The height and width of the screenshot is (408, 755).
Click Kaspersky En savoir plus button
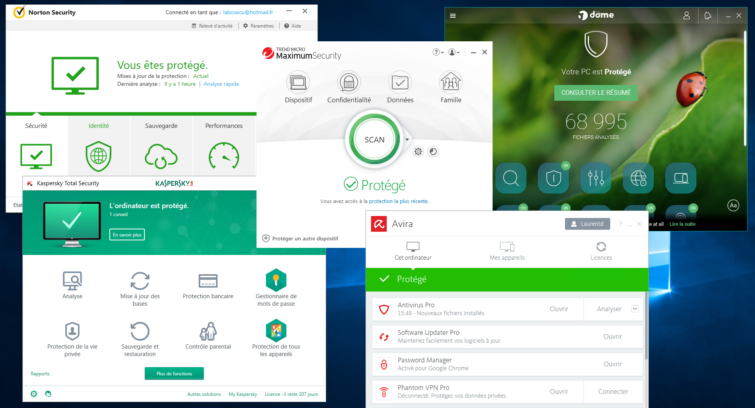click(127, 235)
